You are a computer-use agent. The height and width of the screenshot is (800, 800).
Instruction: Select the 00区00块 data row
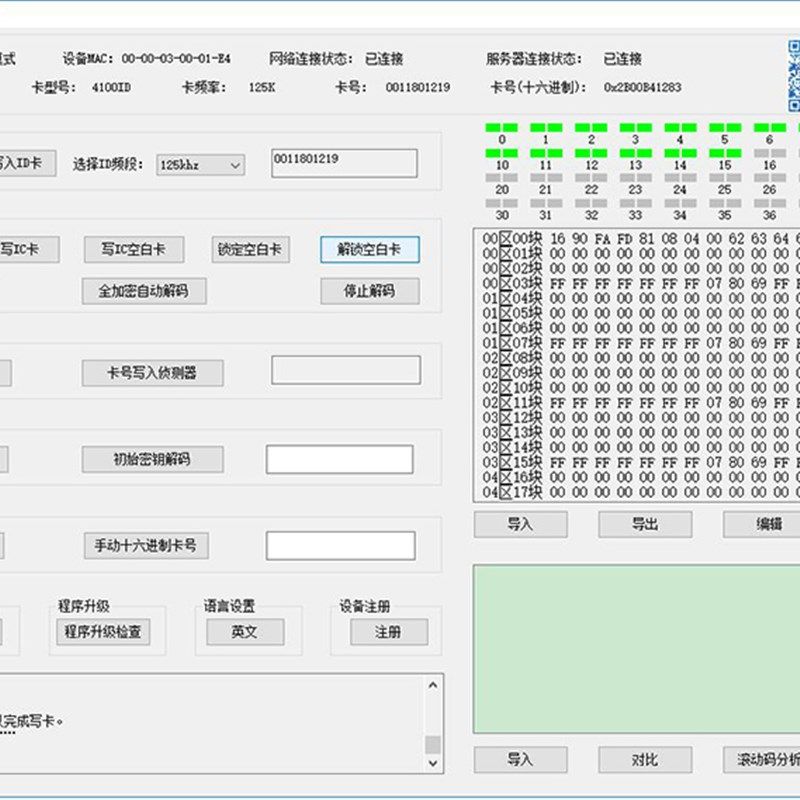(x=641, y=238)
